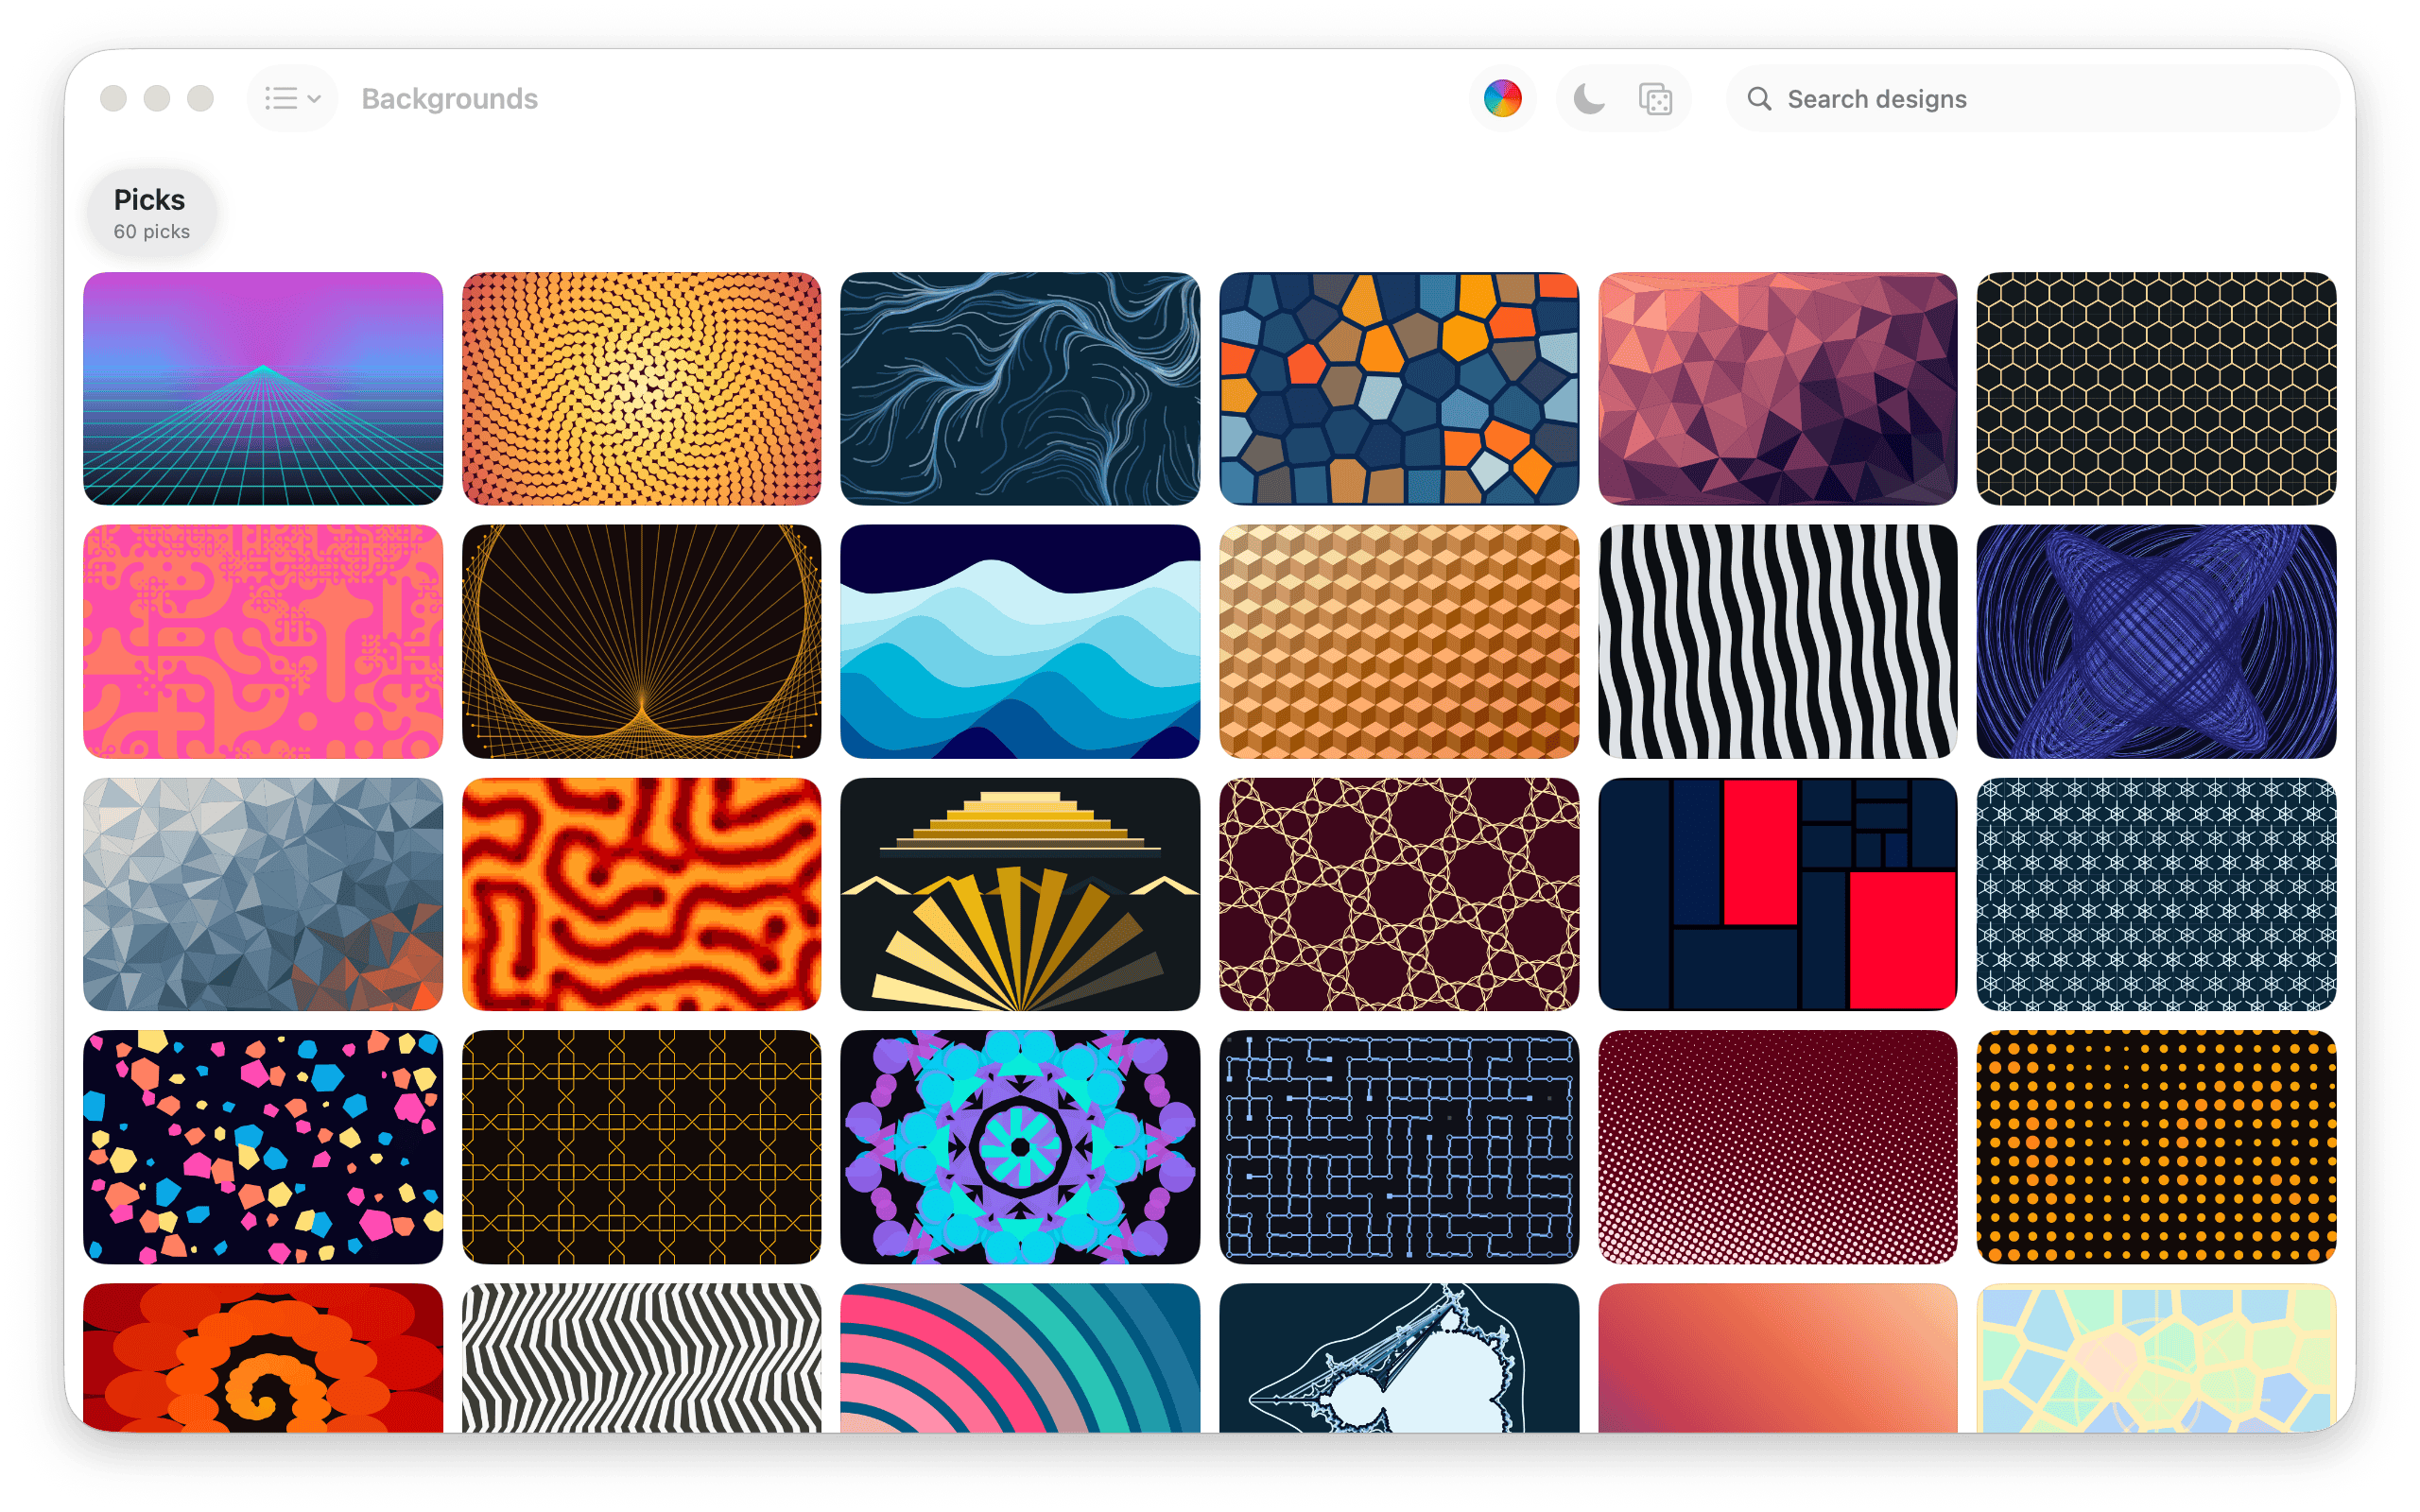Screen dimensions: 2420x1512
Task: Open the list view dropdown menu
Action: [292, 98]
